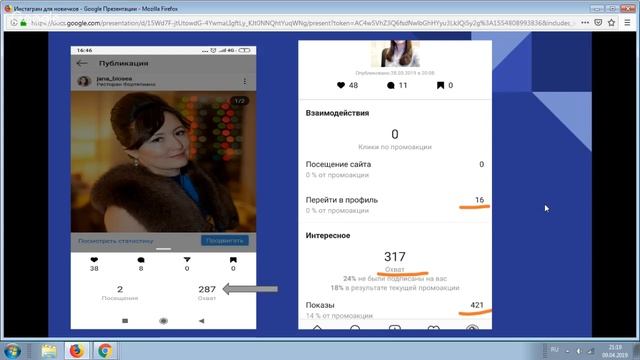Click the heart icon above 38

94,260
